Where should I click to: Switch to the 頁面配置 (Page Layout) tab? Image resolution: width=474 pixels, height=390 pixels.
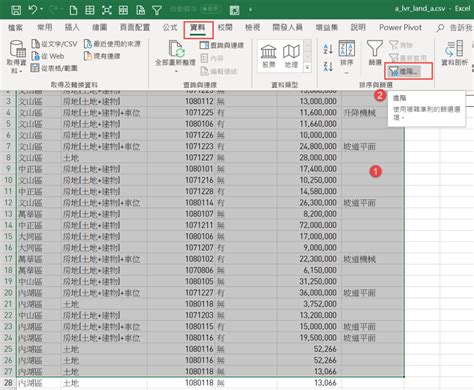pos(135,27)
